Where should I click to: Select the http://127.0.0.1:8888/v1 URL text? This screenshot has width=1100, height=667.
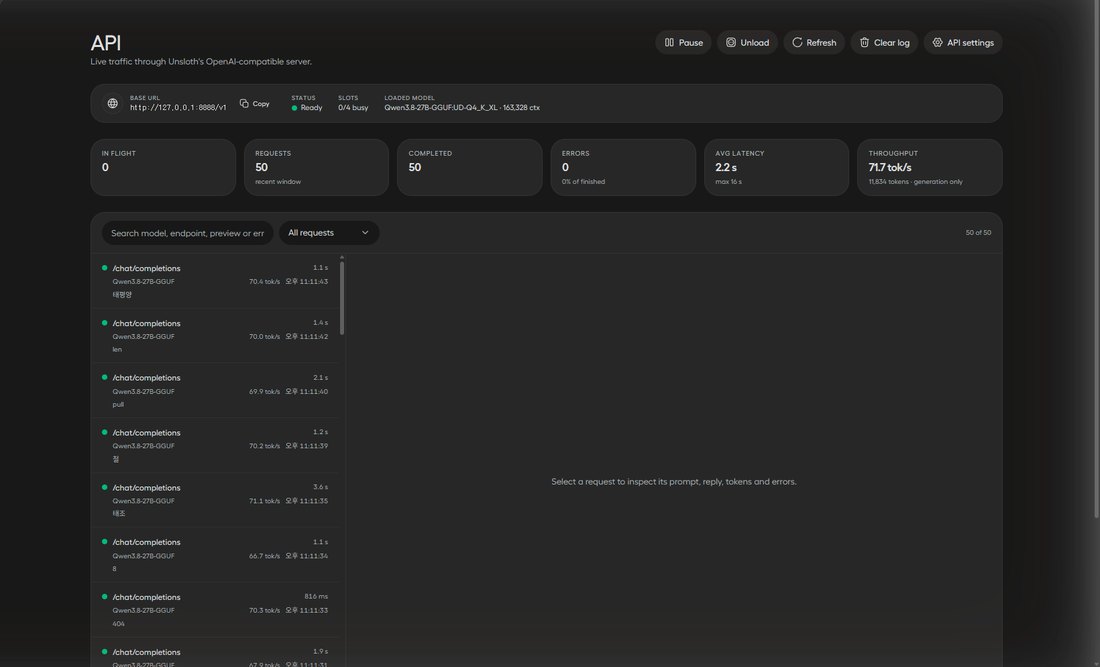click(x=178, y=108)
